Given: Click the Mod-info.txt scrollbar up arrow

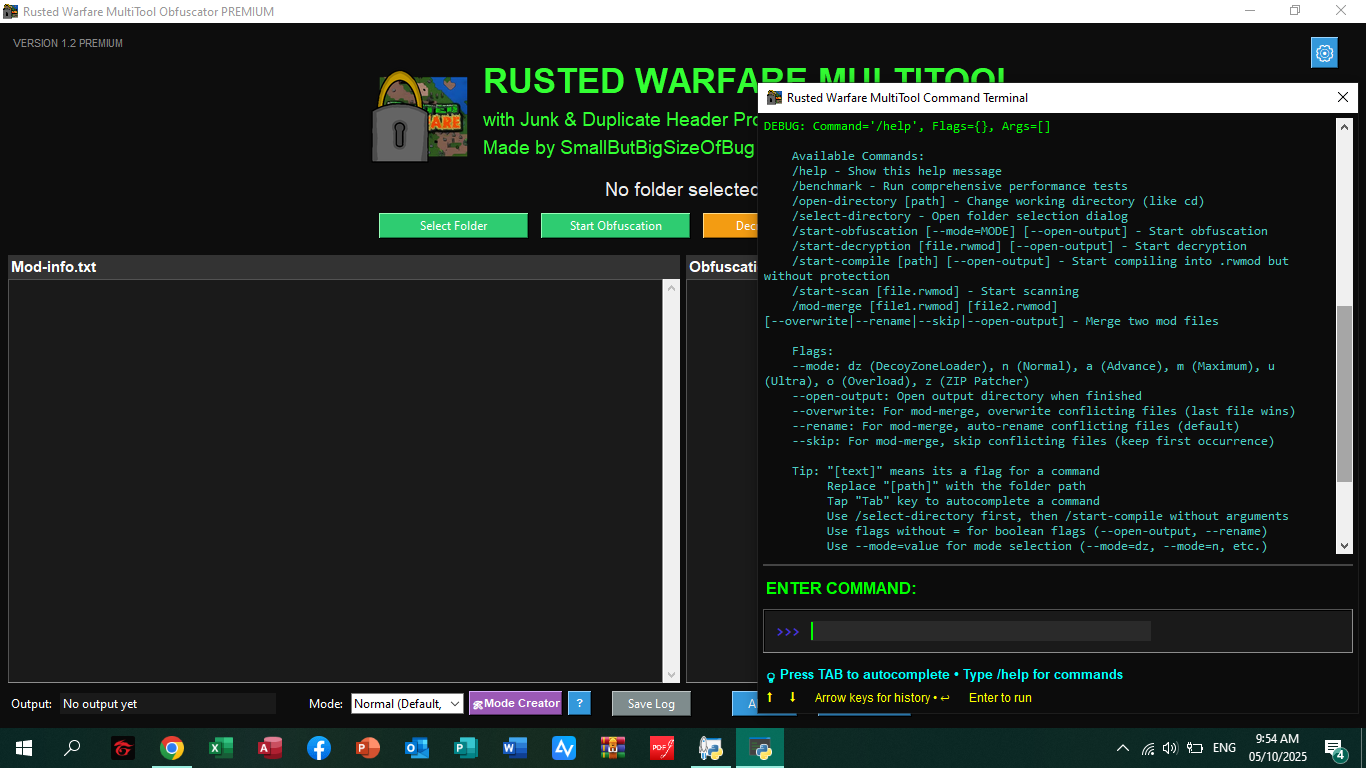Looking at the screenshot, I should click(x=671, y=288).
